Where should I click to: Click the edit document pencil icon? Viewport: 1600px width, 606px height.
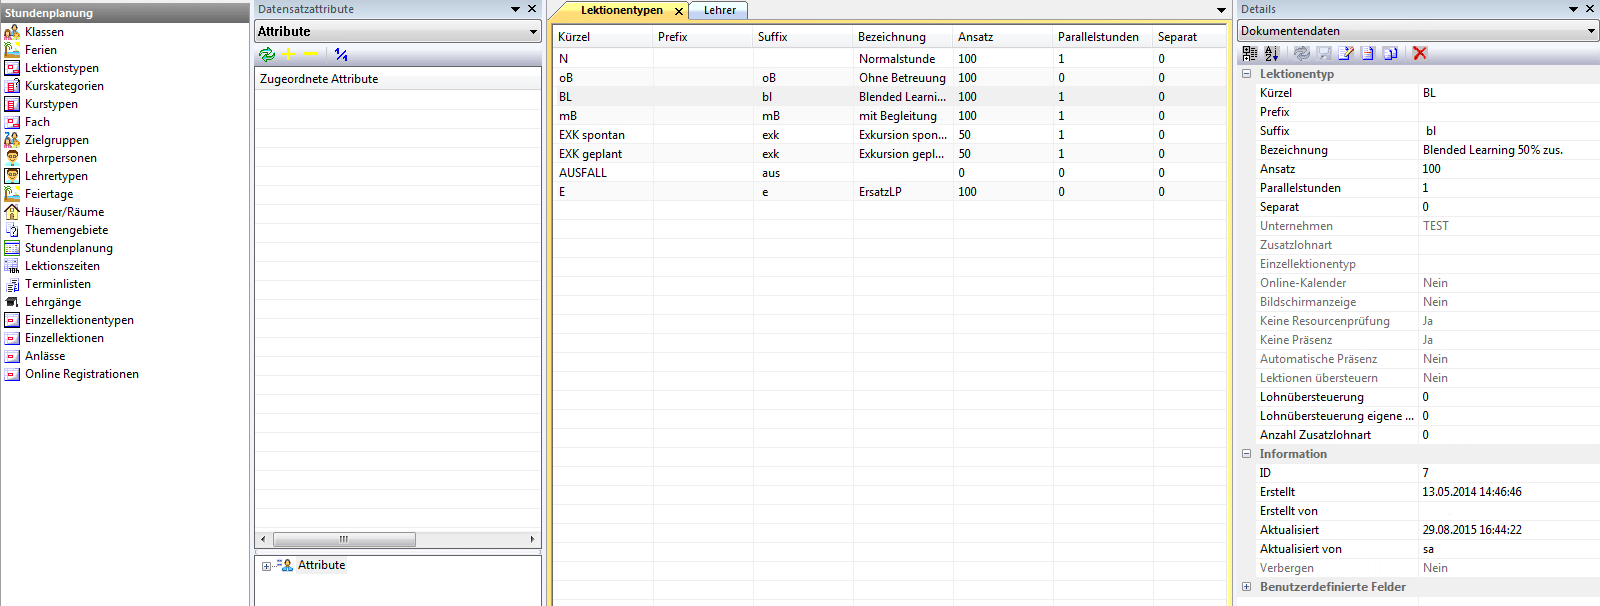pos(1346,53)
